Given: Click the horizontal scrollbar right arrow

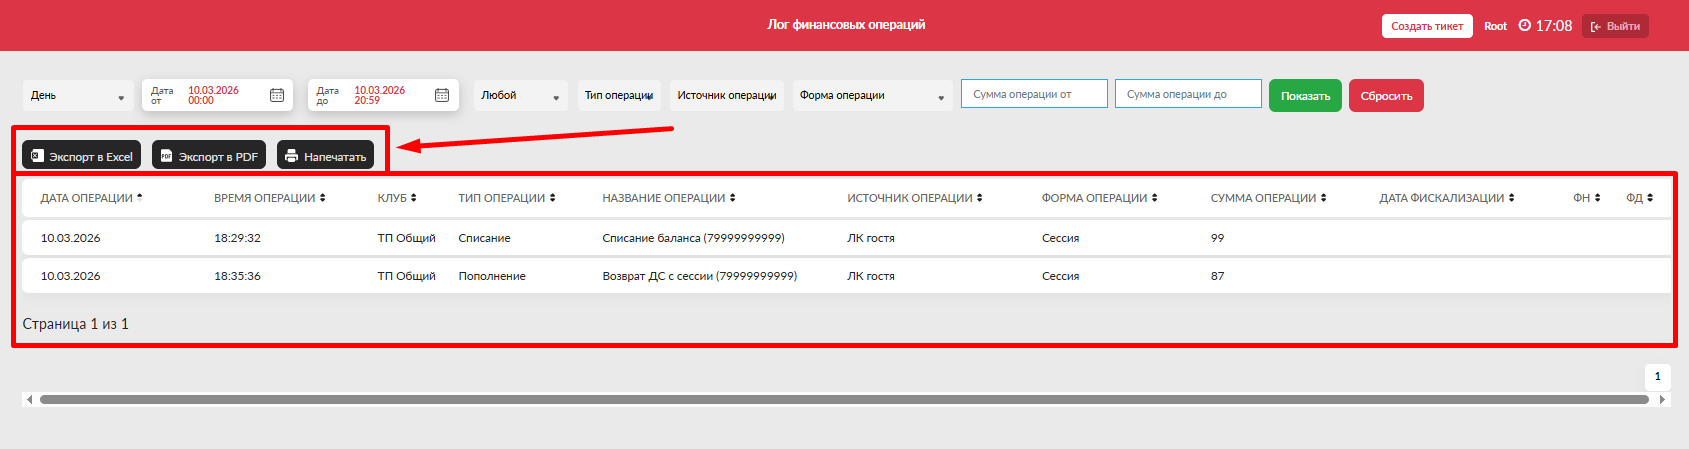Looking at the screenshot, I should click(1662, 399).
